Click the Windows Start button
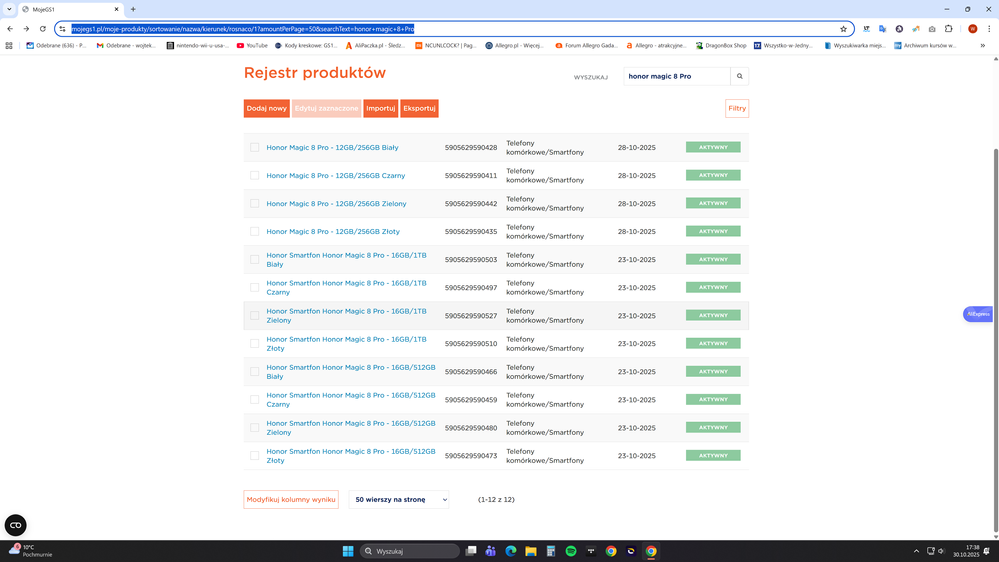Image resolution: width=999 pixels, height=562 pixels. point(347,551)
